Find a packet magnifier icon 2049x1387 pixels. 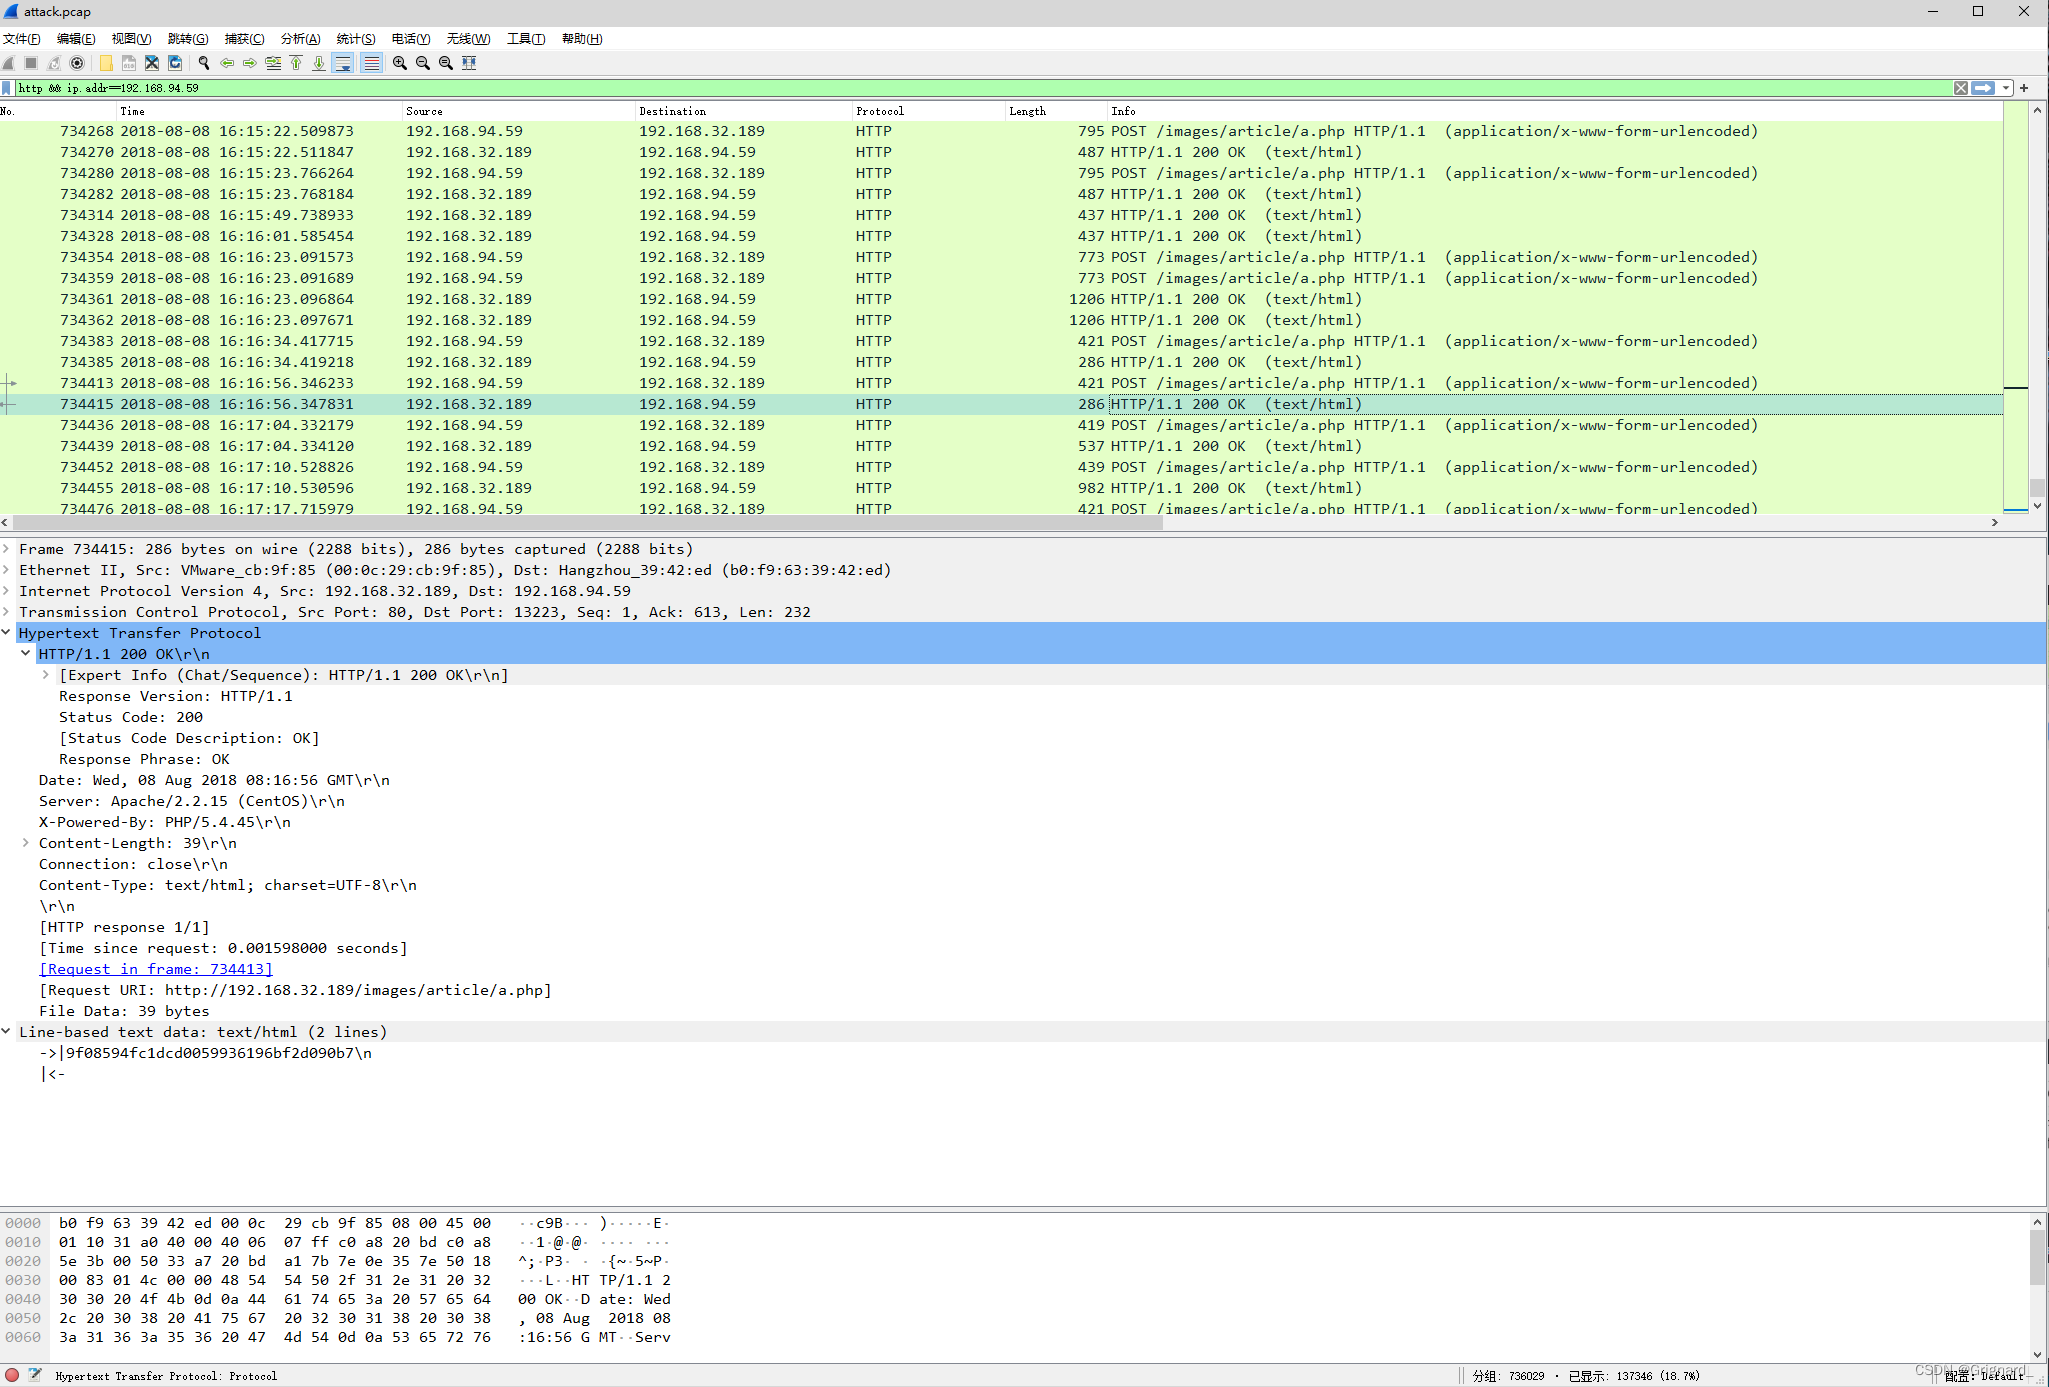click(204, 63)
